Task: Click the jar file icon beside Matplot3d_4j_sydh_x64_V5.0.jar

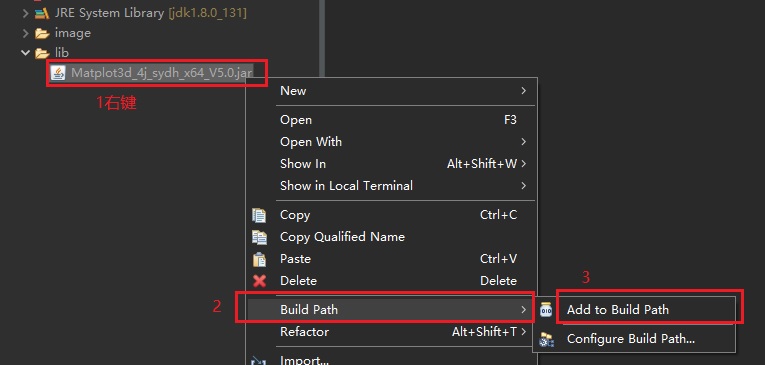Action: [x=58, y=73]
